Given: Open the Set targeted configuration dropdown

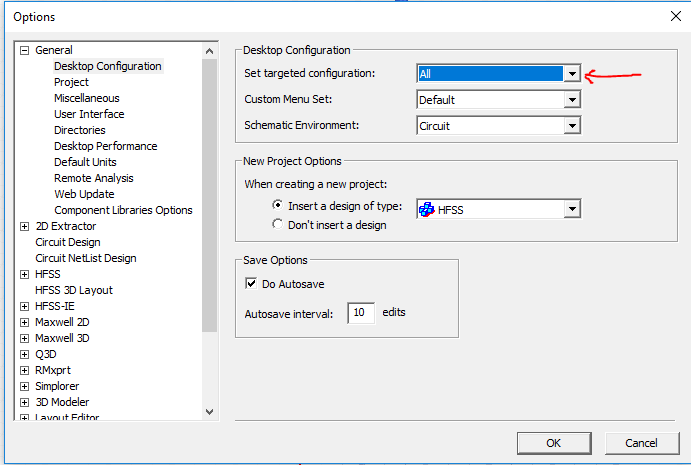Looking at the screenshot, I should tap(572, 74).
